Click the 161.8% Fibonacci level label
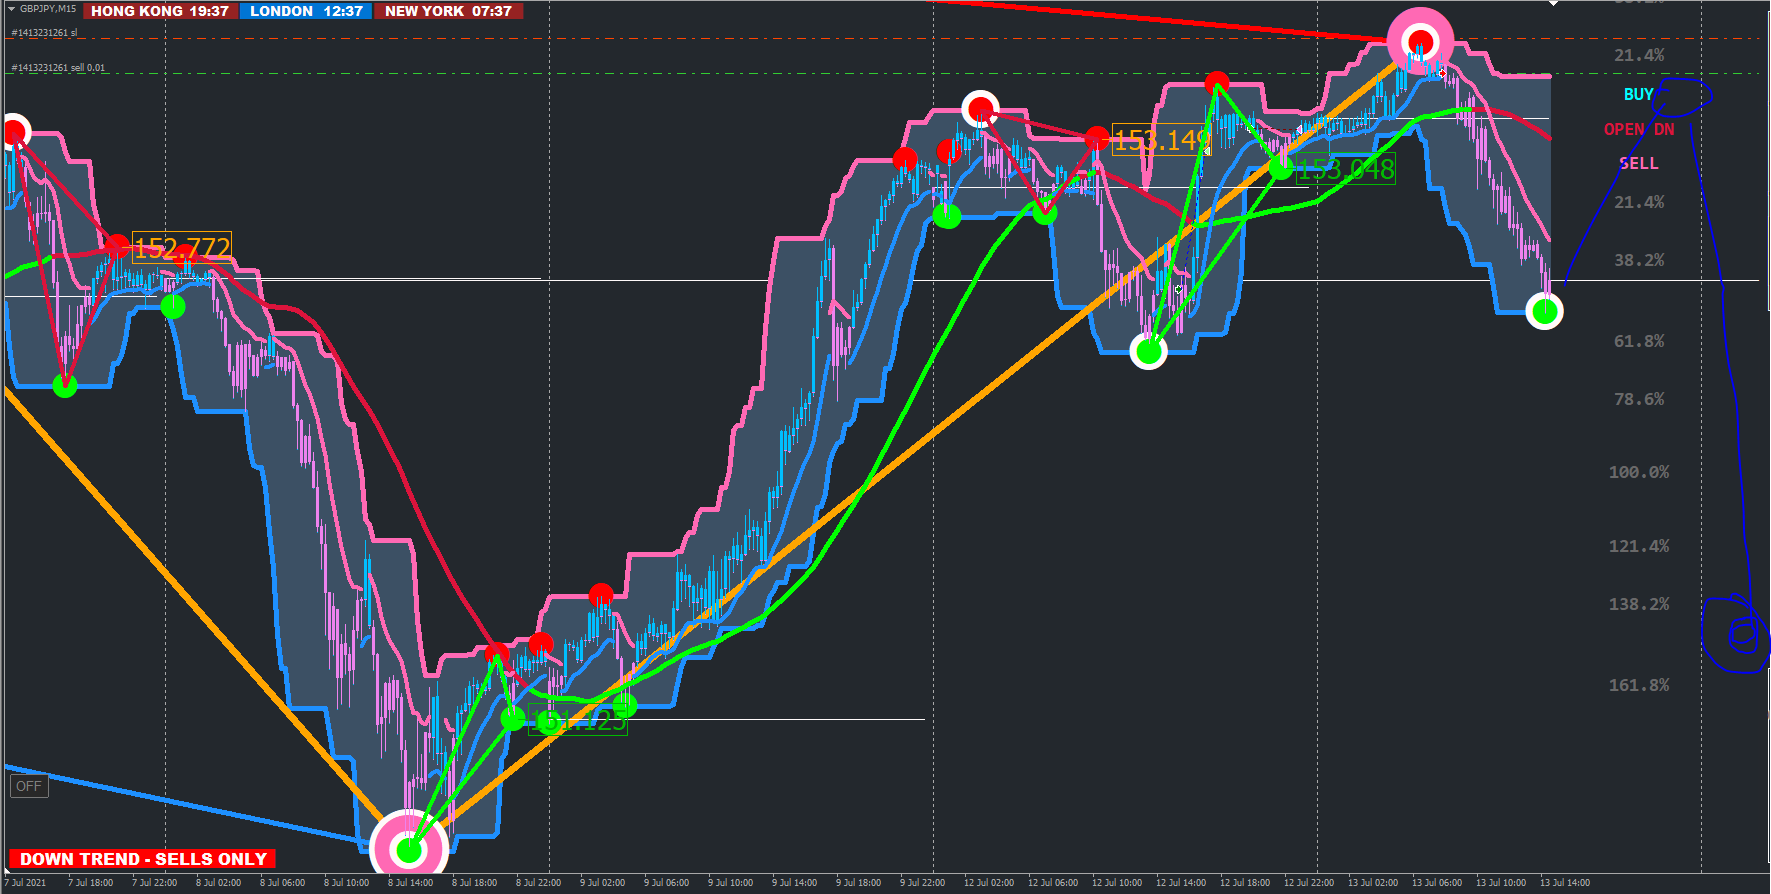1771x894 pixels. pyautogui.click(x=1638, y=685)
